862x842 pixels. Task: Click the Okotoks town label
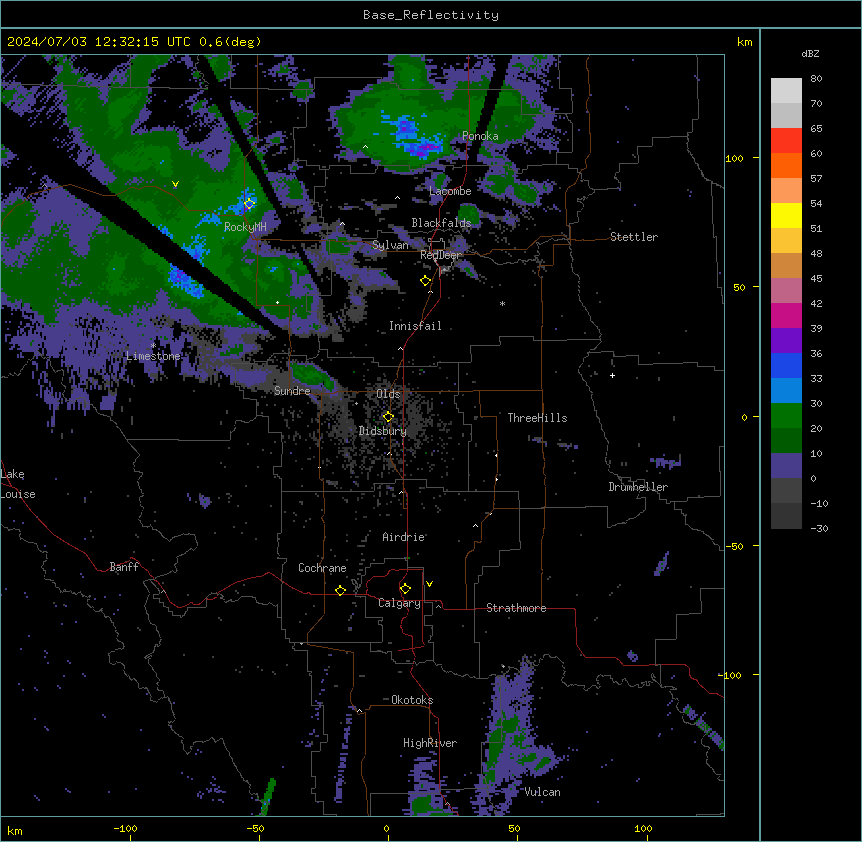point(412,700)
